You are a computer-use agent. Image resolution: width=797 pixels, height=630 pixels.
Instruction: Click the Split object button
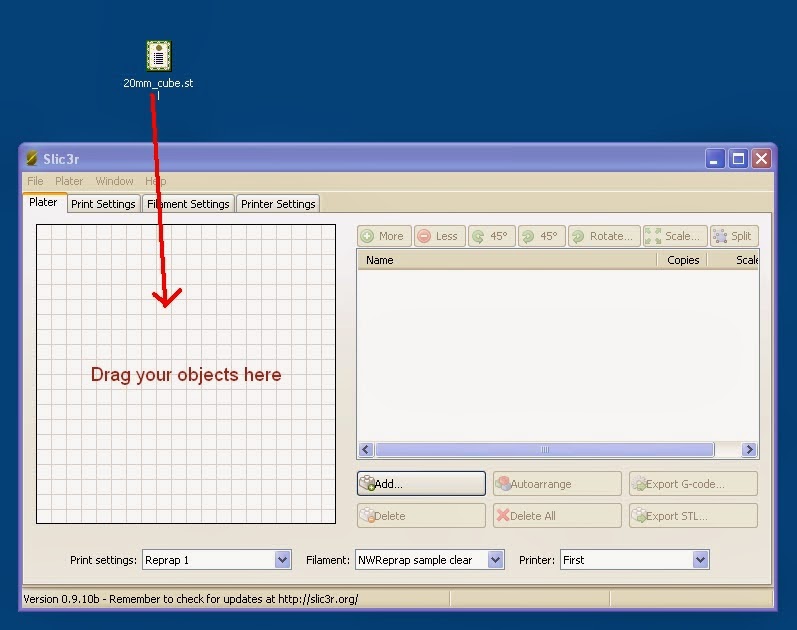point(734,236)
